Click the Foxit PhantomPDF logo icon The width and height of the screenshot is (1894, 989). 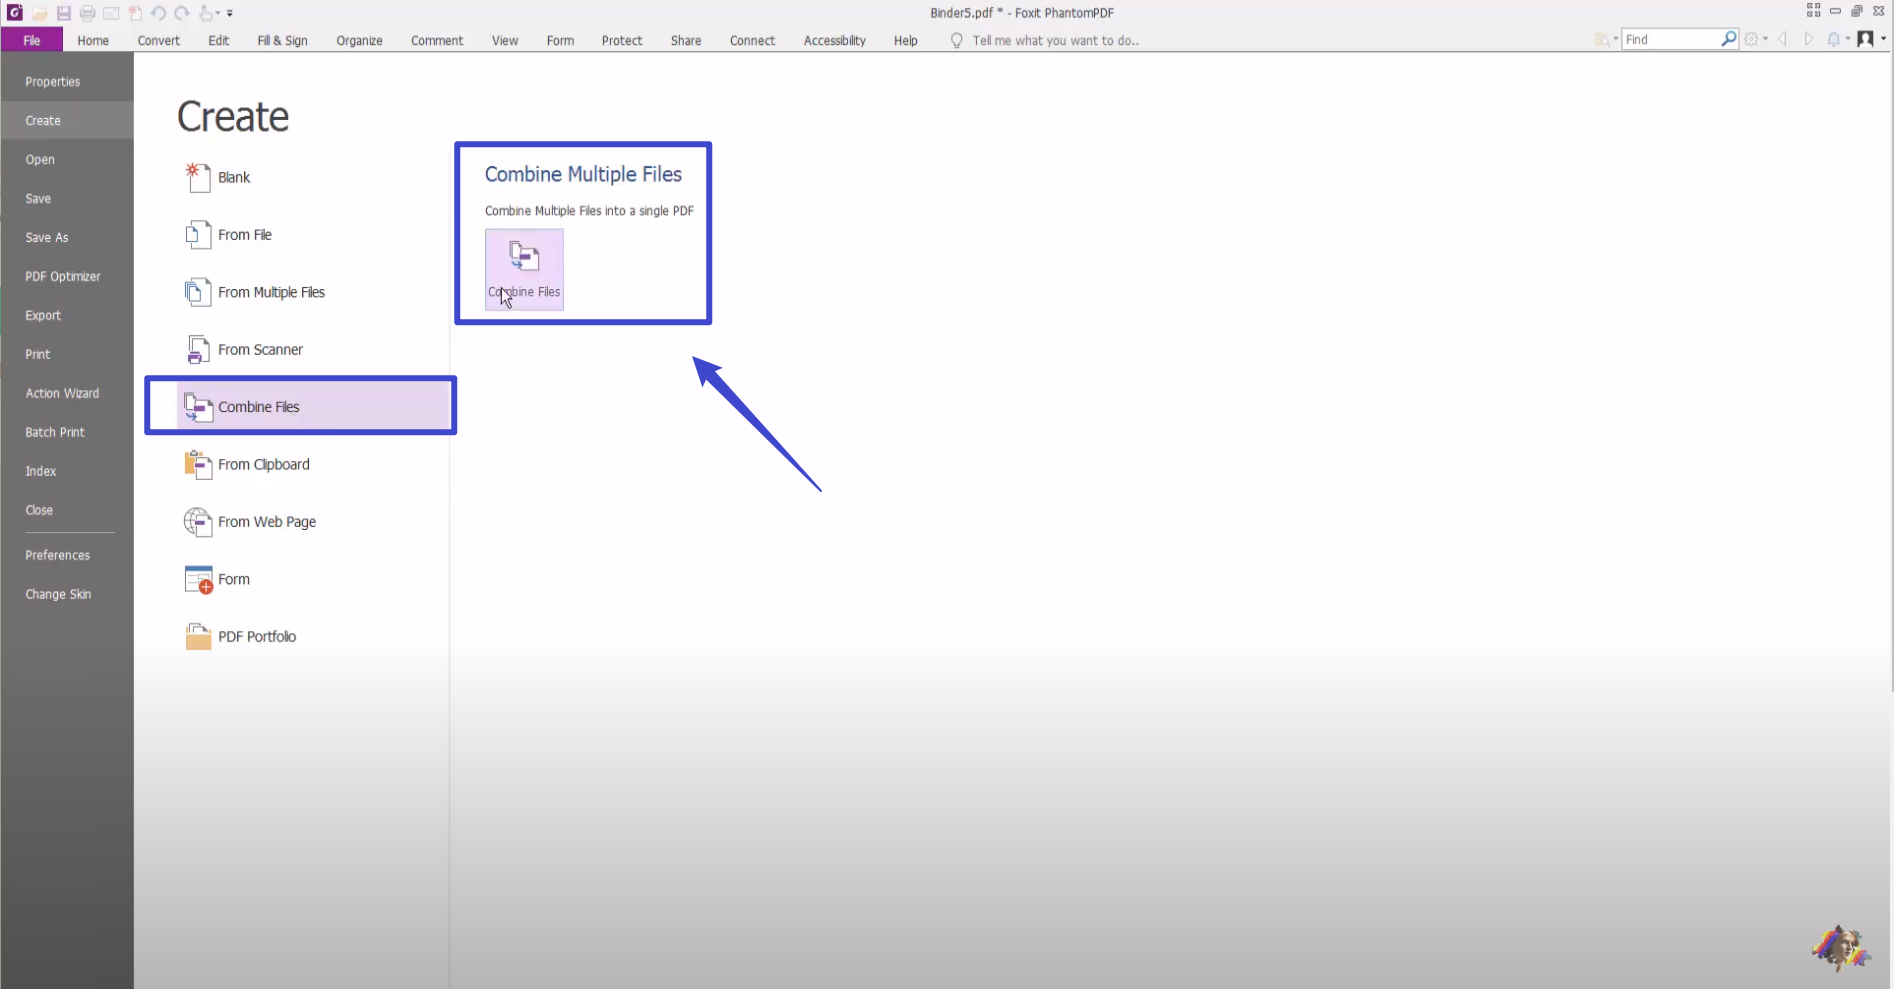15,13
